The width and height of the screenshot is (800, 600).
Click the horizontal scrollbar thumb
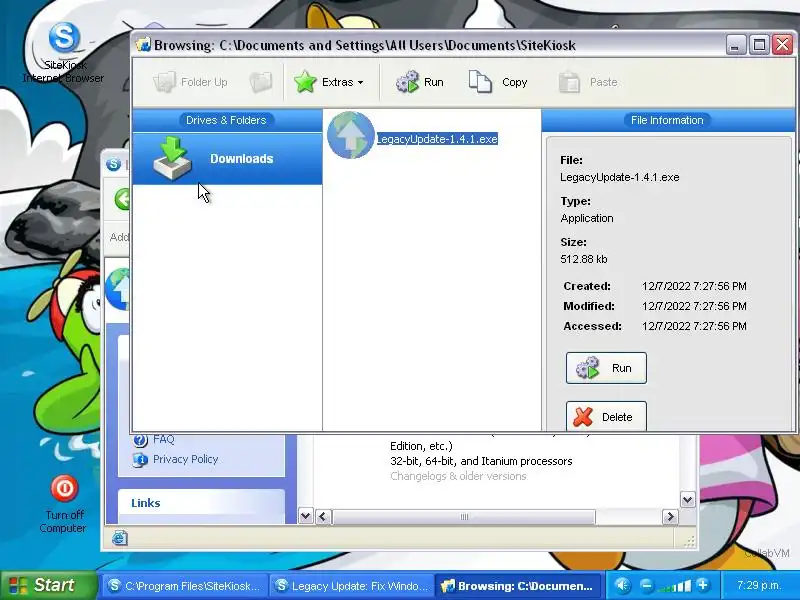464,517
